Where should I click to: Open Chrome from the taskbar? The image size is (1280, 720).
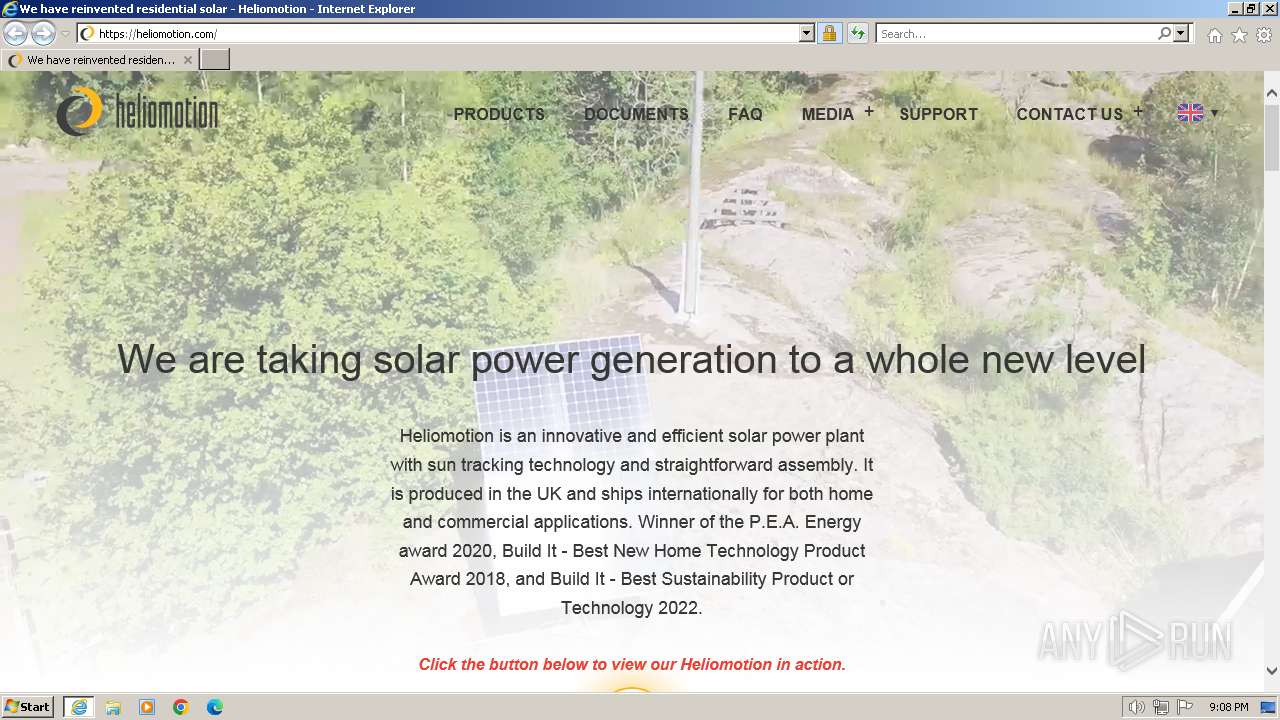tap(181, 707)
